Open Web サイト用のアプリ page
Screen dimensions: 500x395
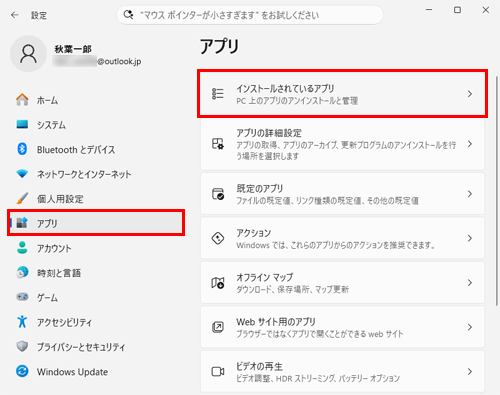[342, 327]
